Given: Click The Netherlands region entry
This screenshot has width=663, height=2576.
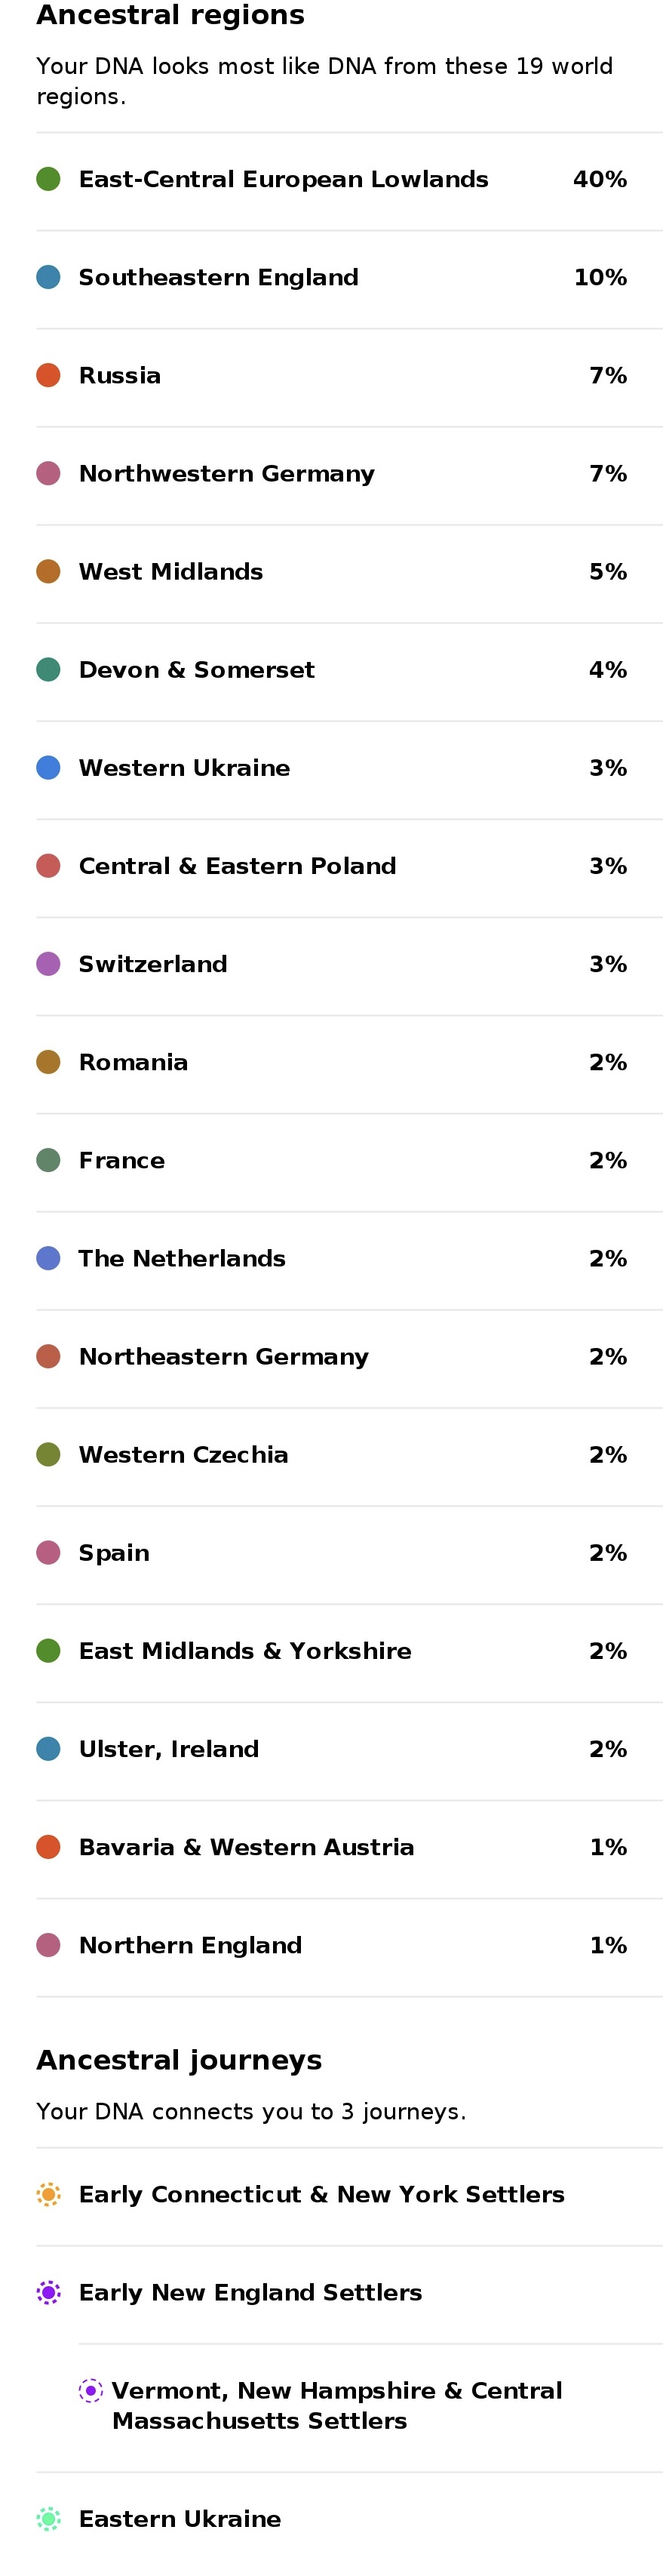Looking at the screenshot, I should [349, 1258].
